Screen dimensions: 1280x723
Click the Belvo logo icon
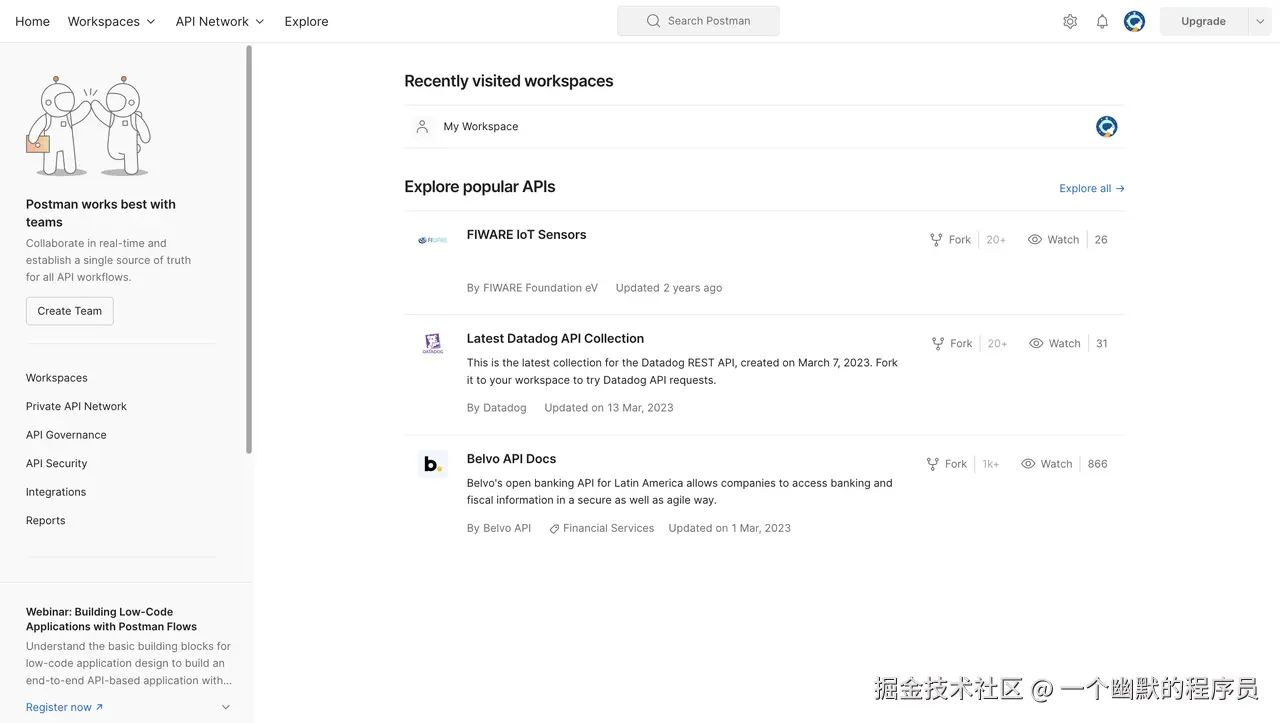[432, 464]
